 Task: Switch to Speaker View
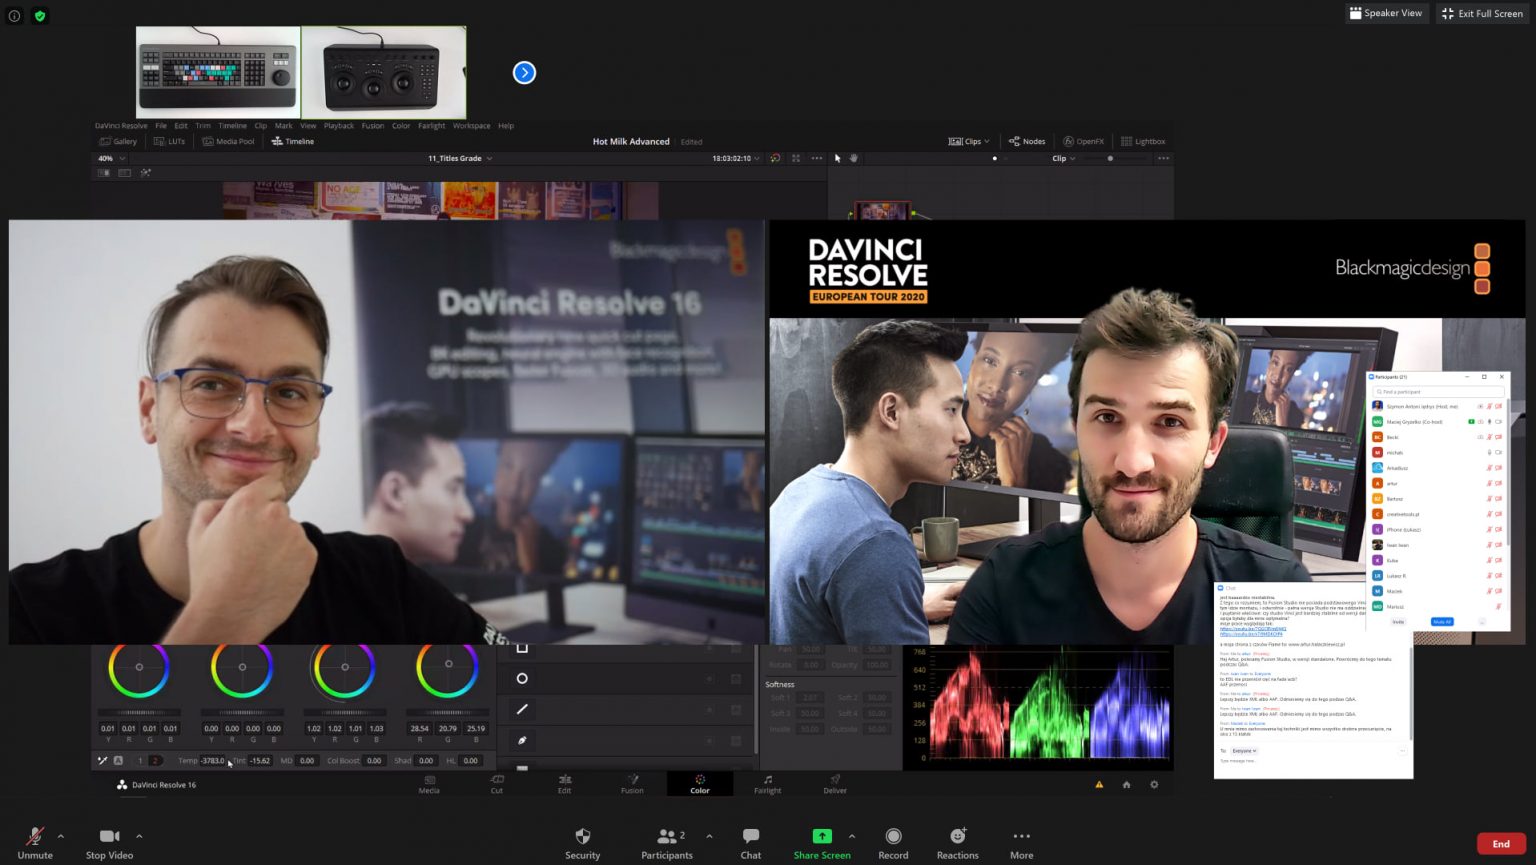(1386, 13)
